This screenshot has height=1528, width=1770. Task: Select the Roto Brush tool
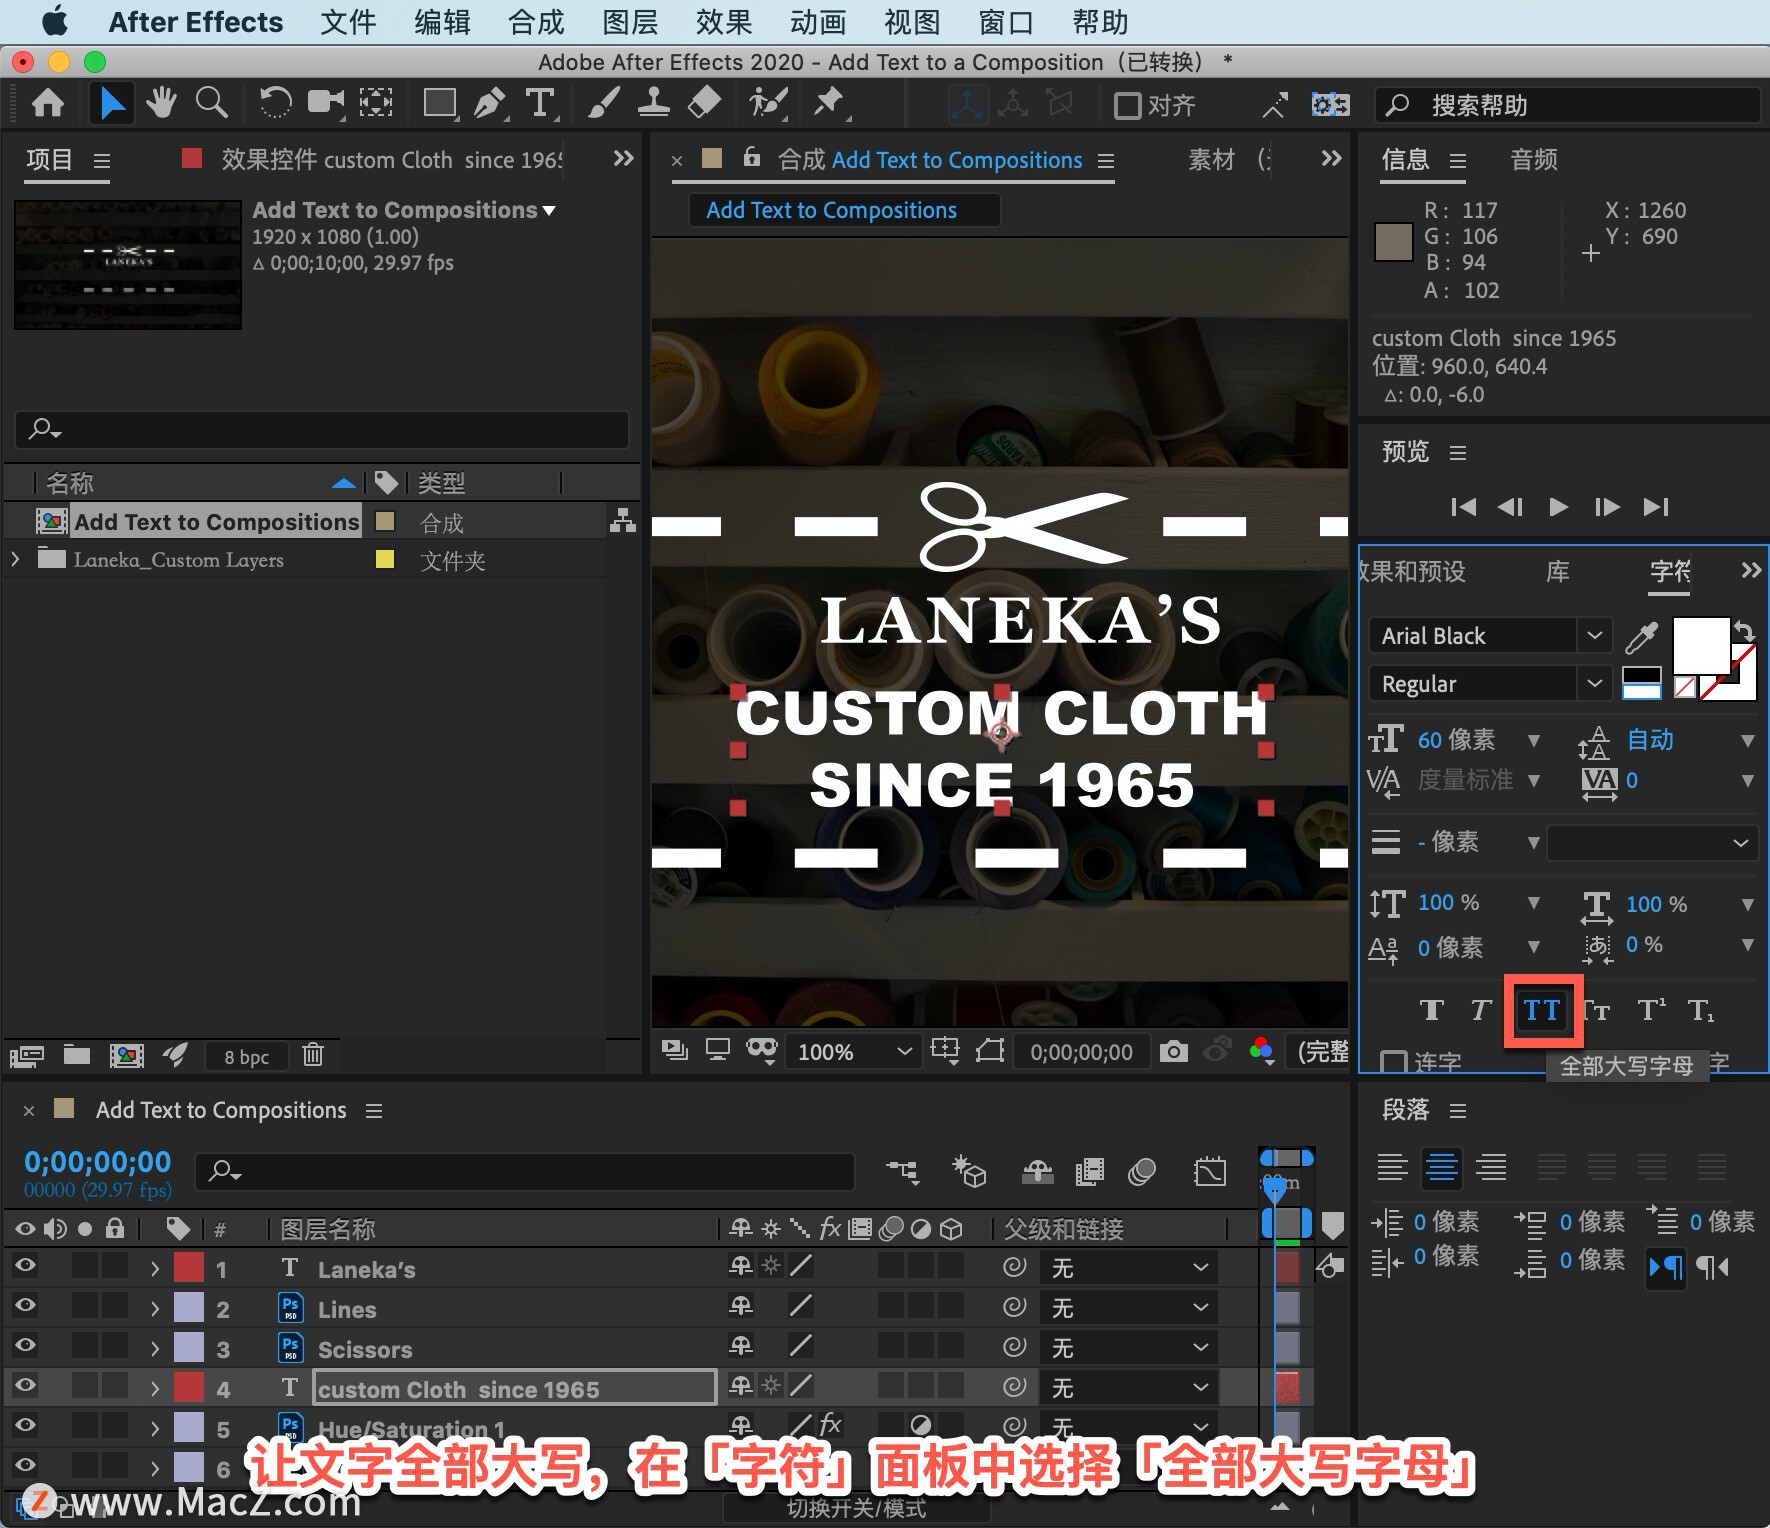point(769,103)
